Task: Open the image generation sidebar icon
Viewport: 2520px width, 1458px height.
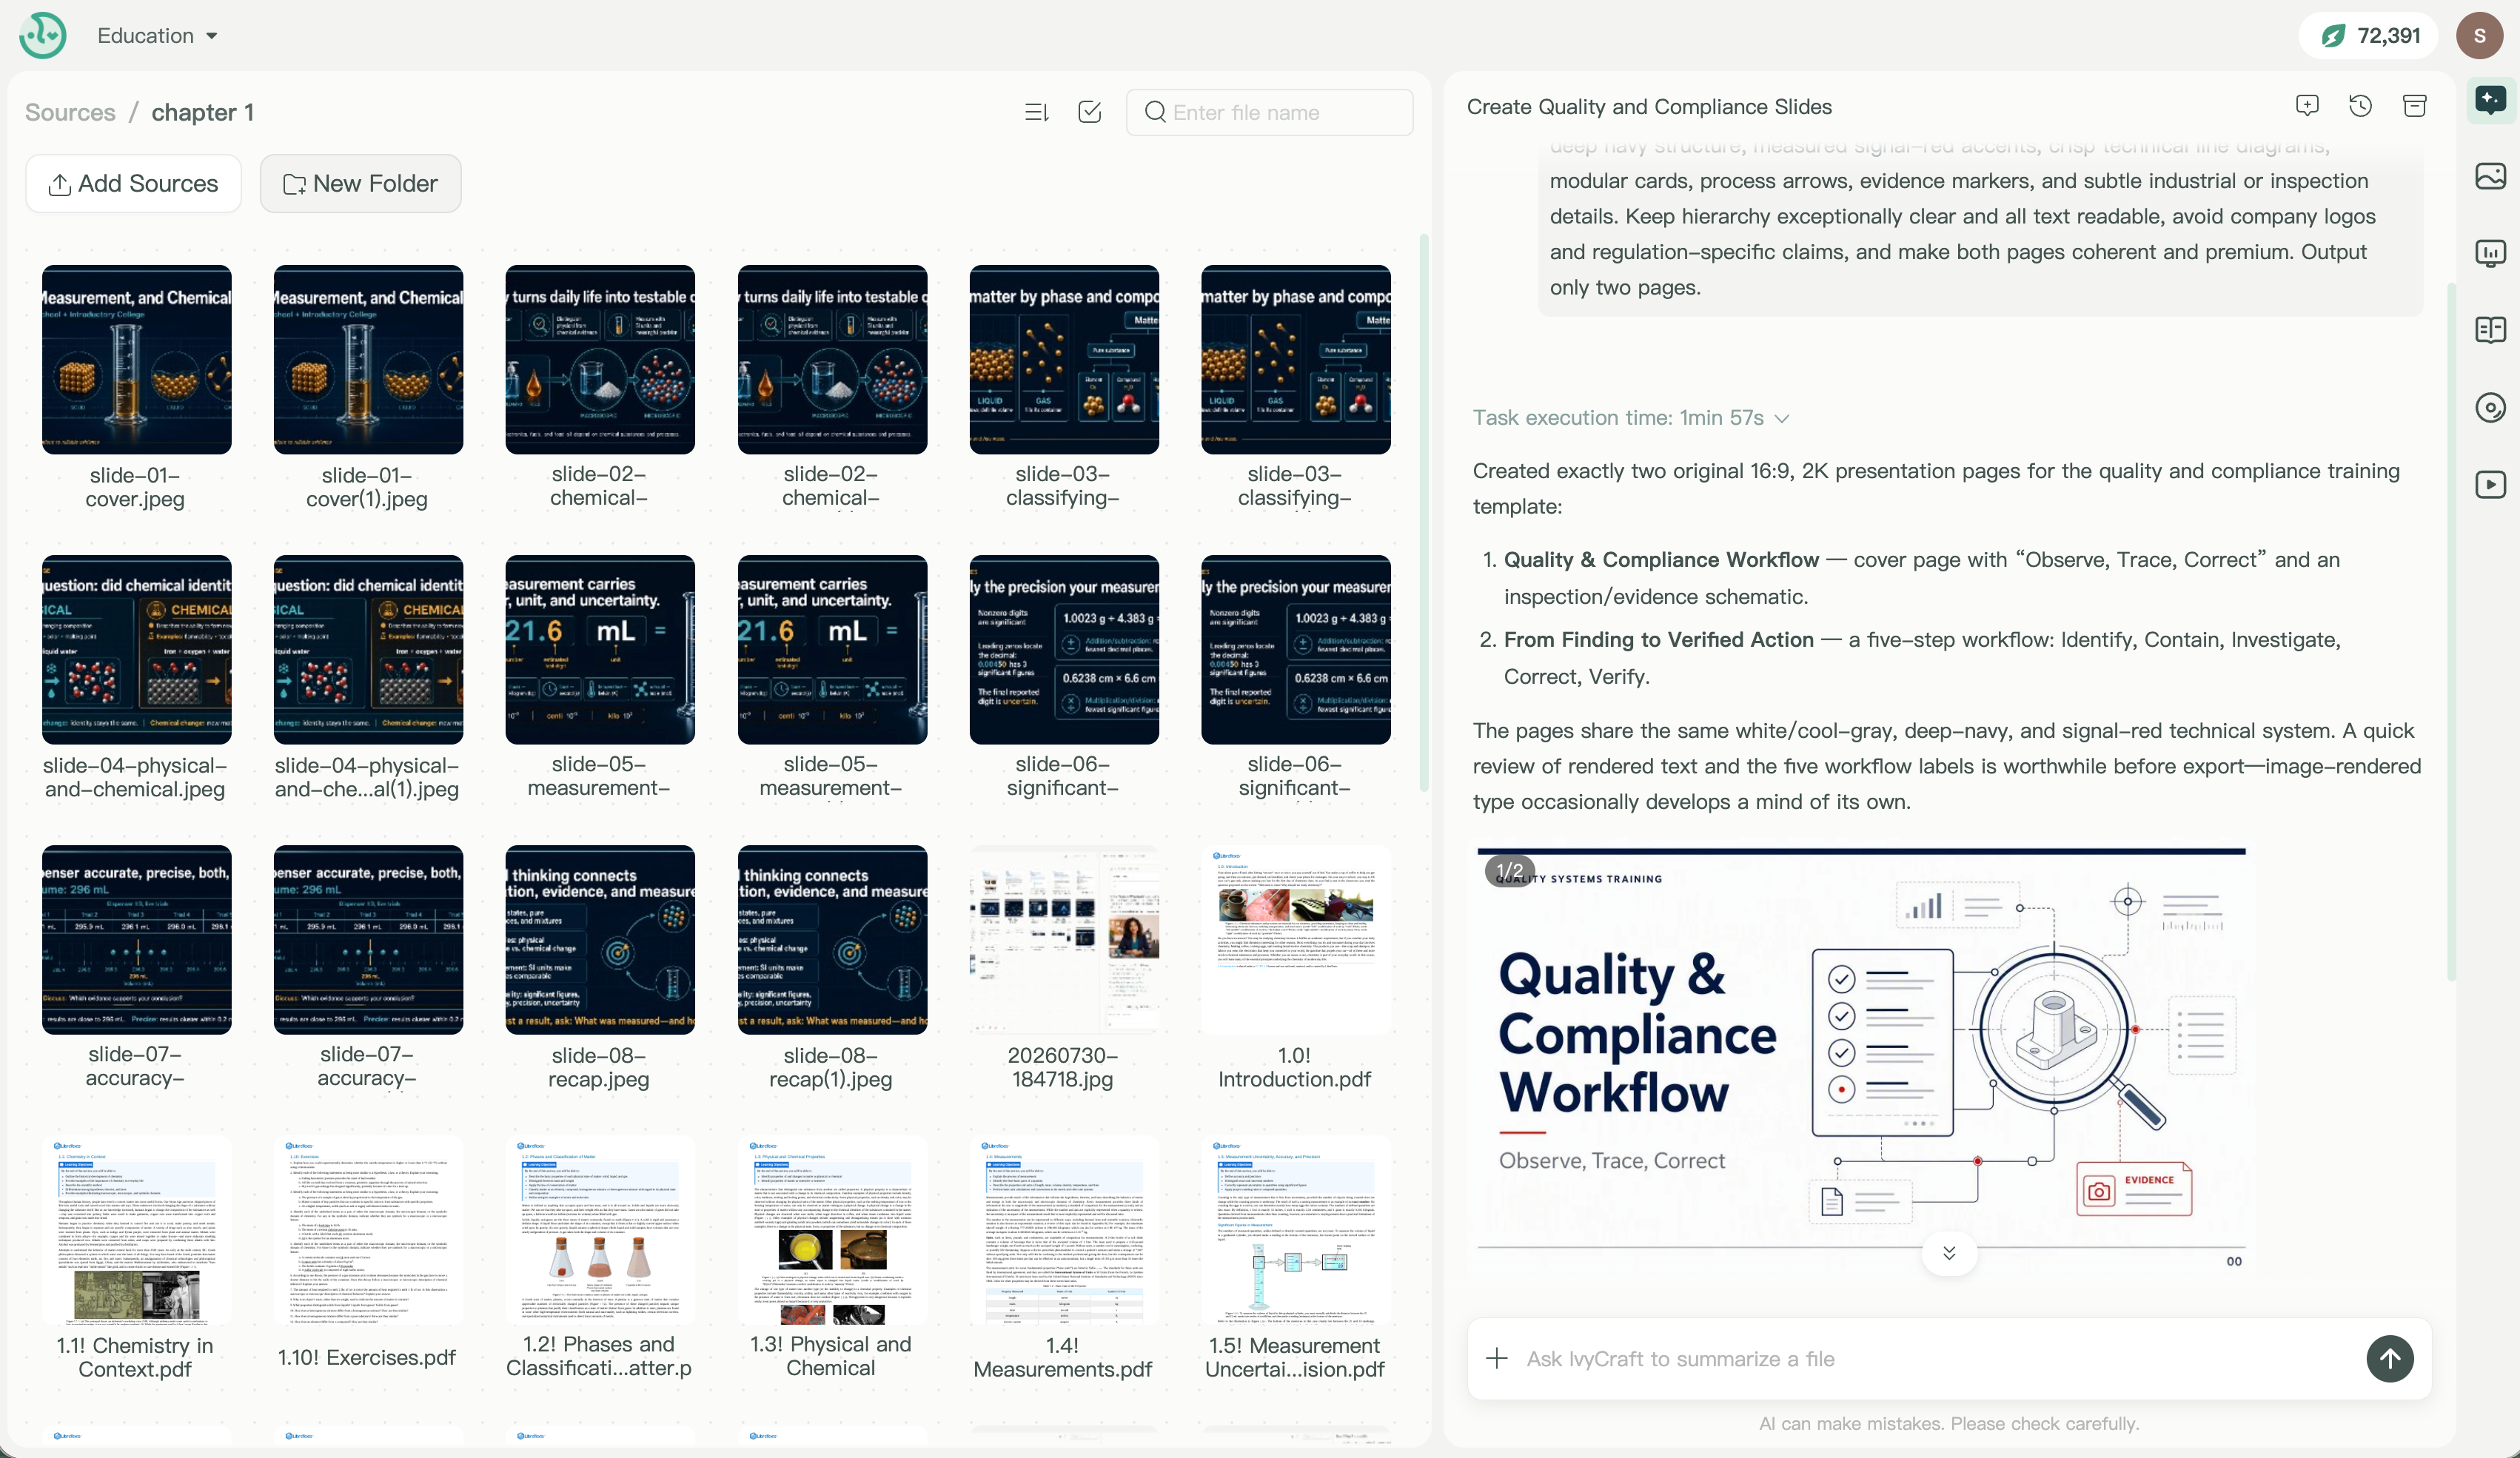Action: tap(2490, 176)
